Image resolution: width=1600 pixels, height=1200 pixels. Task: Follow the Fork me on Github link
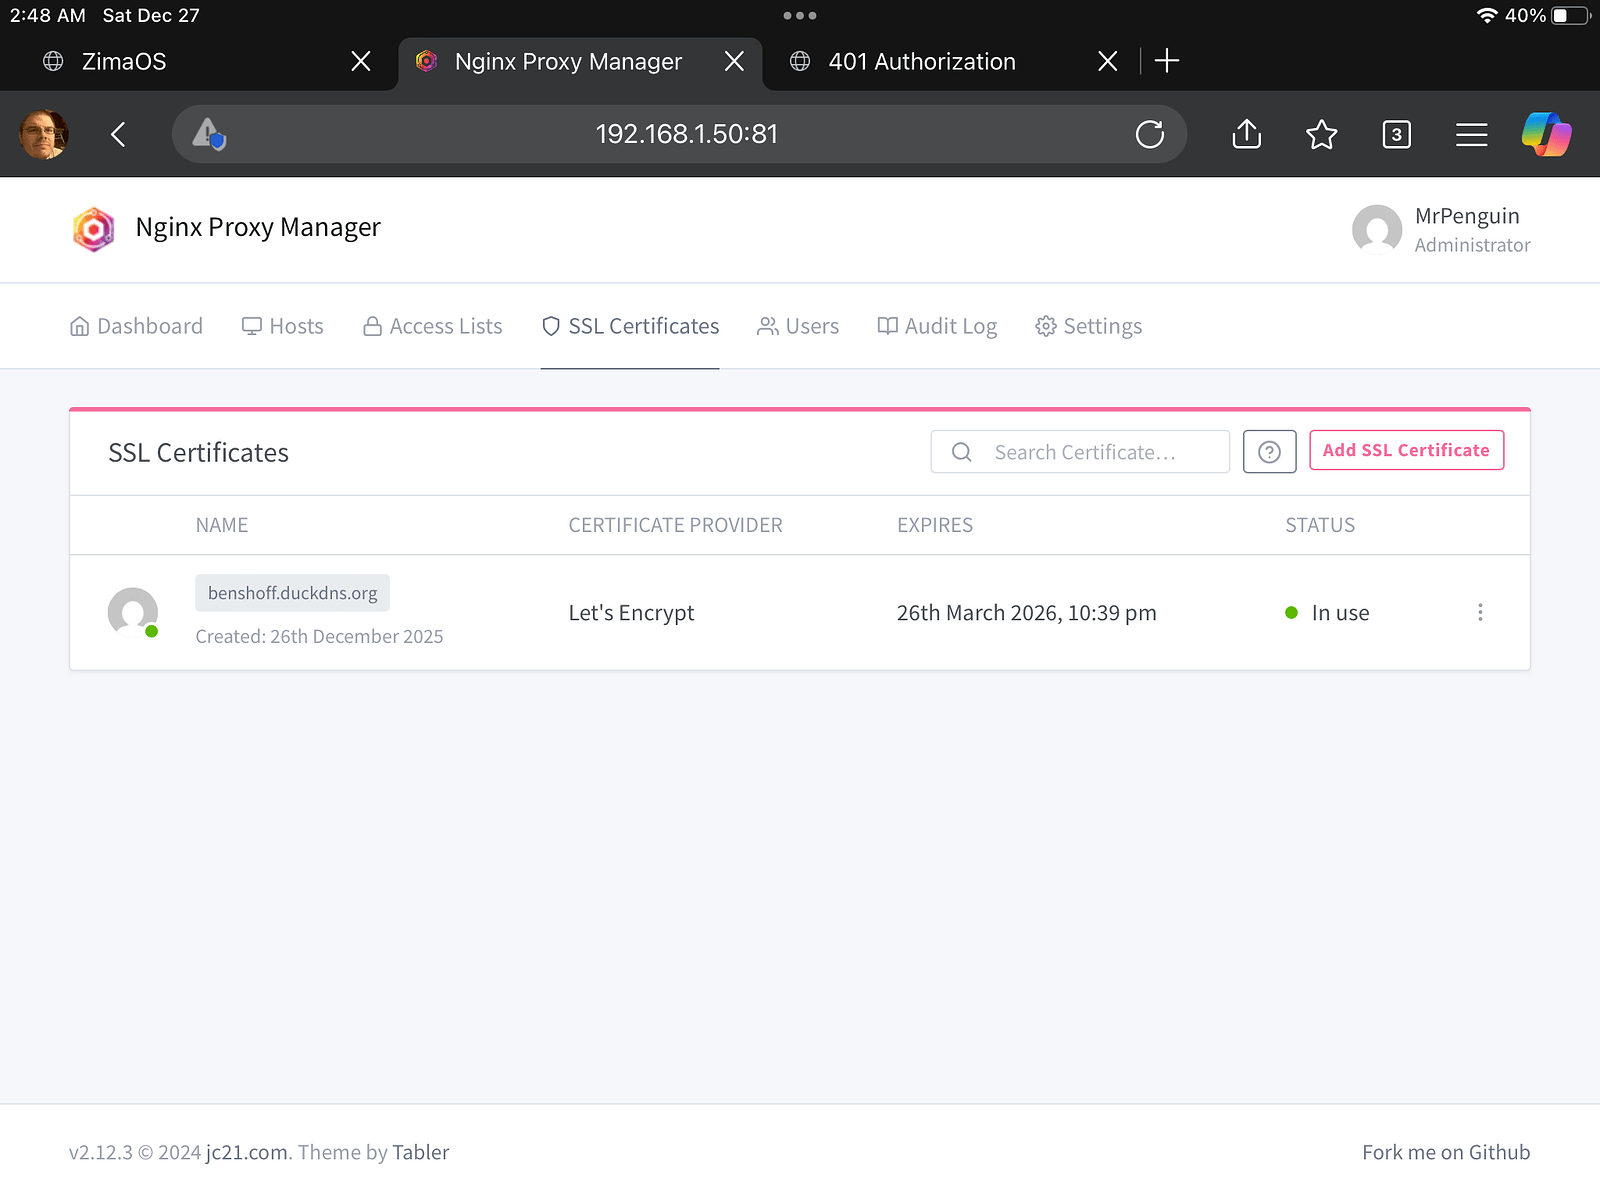click(x=1445, y=1152)
